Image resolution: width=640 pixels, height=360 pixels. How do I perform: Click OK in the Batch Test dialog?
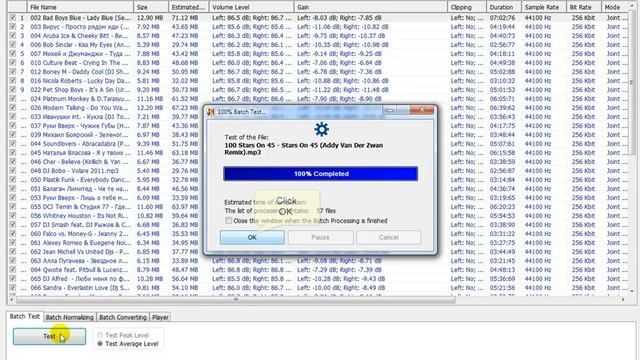pyautogui.click(x=252, y=237)
